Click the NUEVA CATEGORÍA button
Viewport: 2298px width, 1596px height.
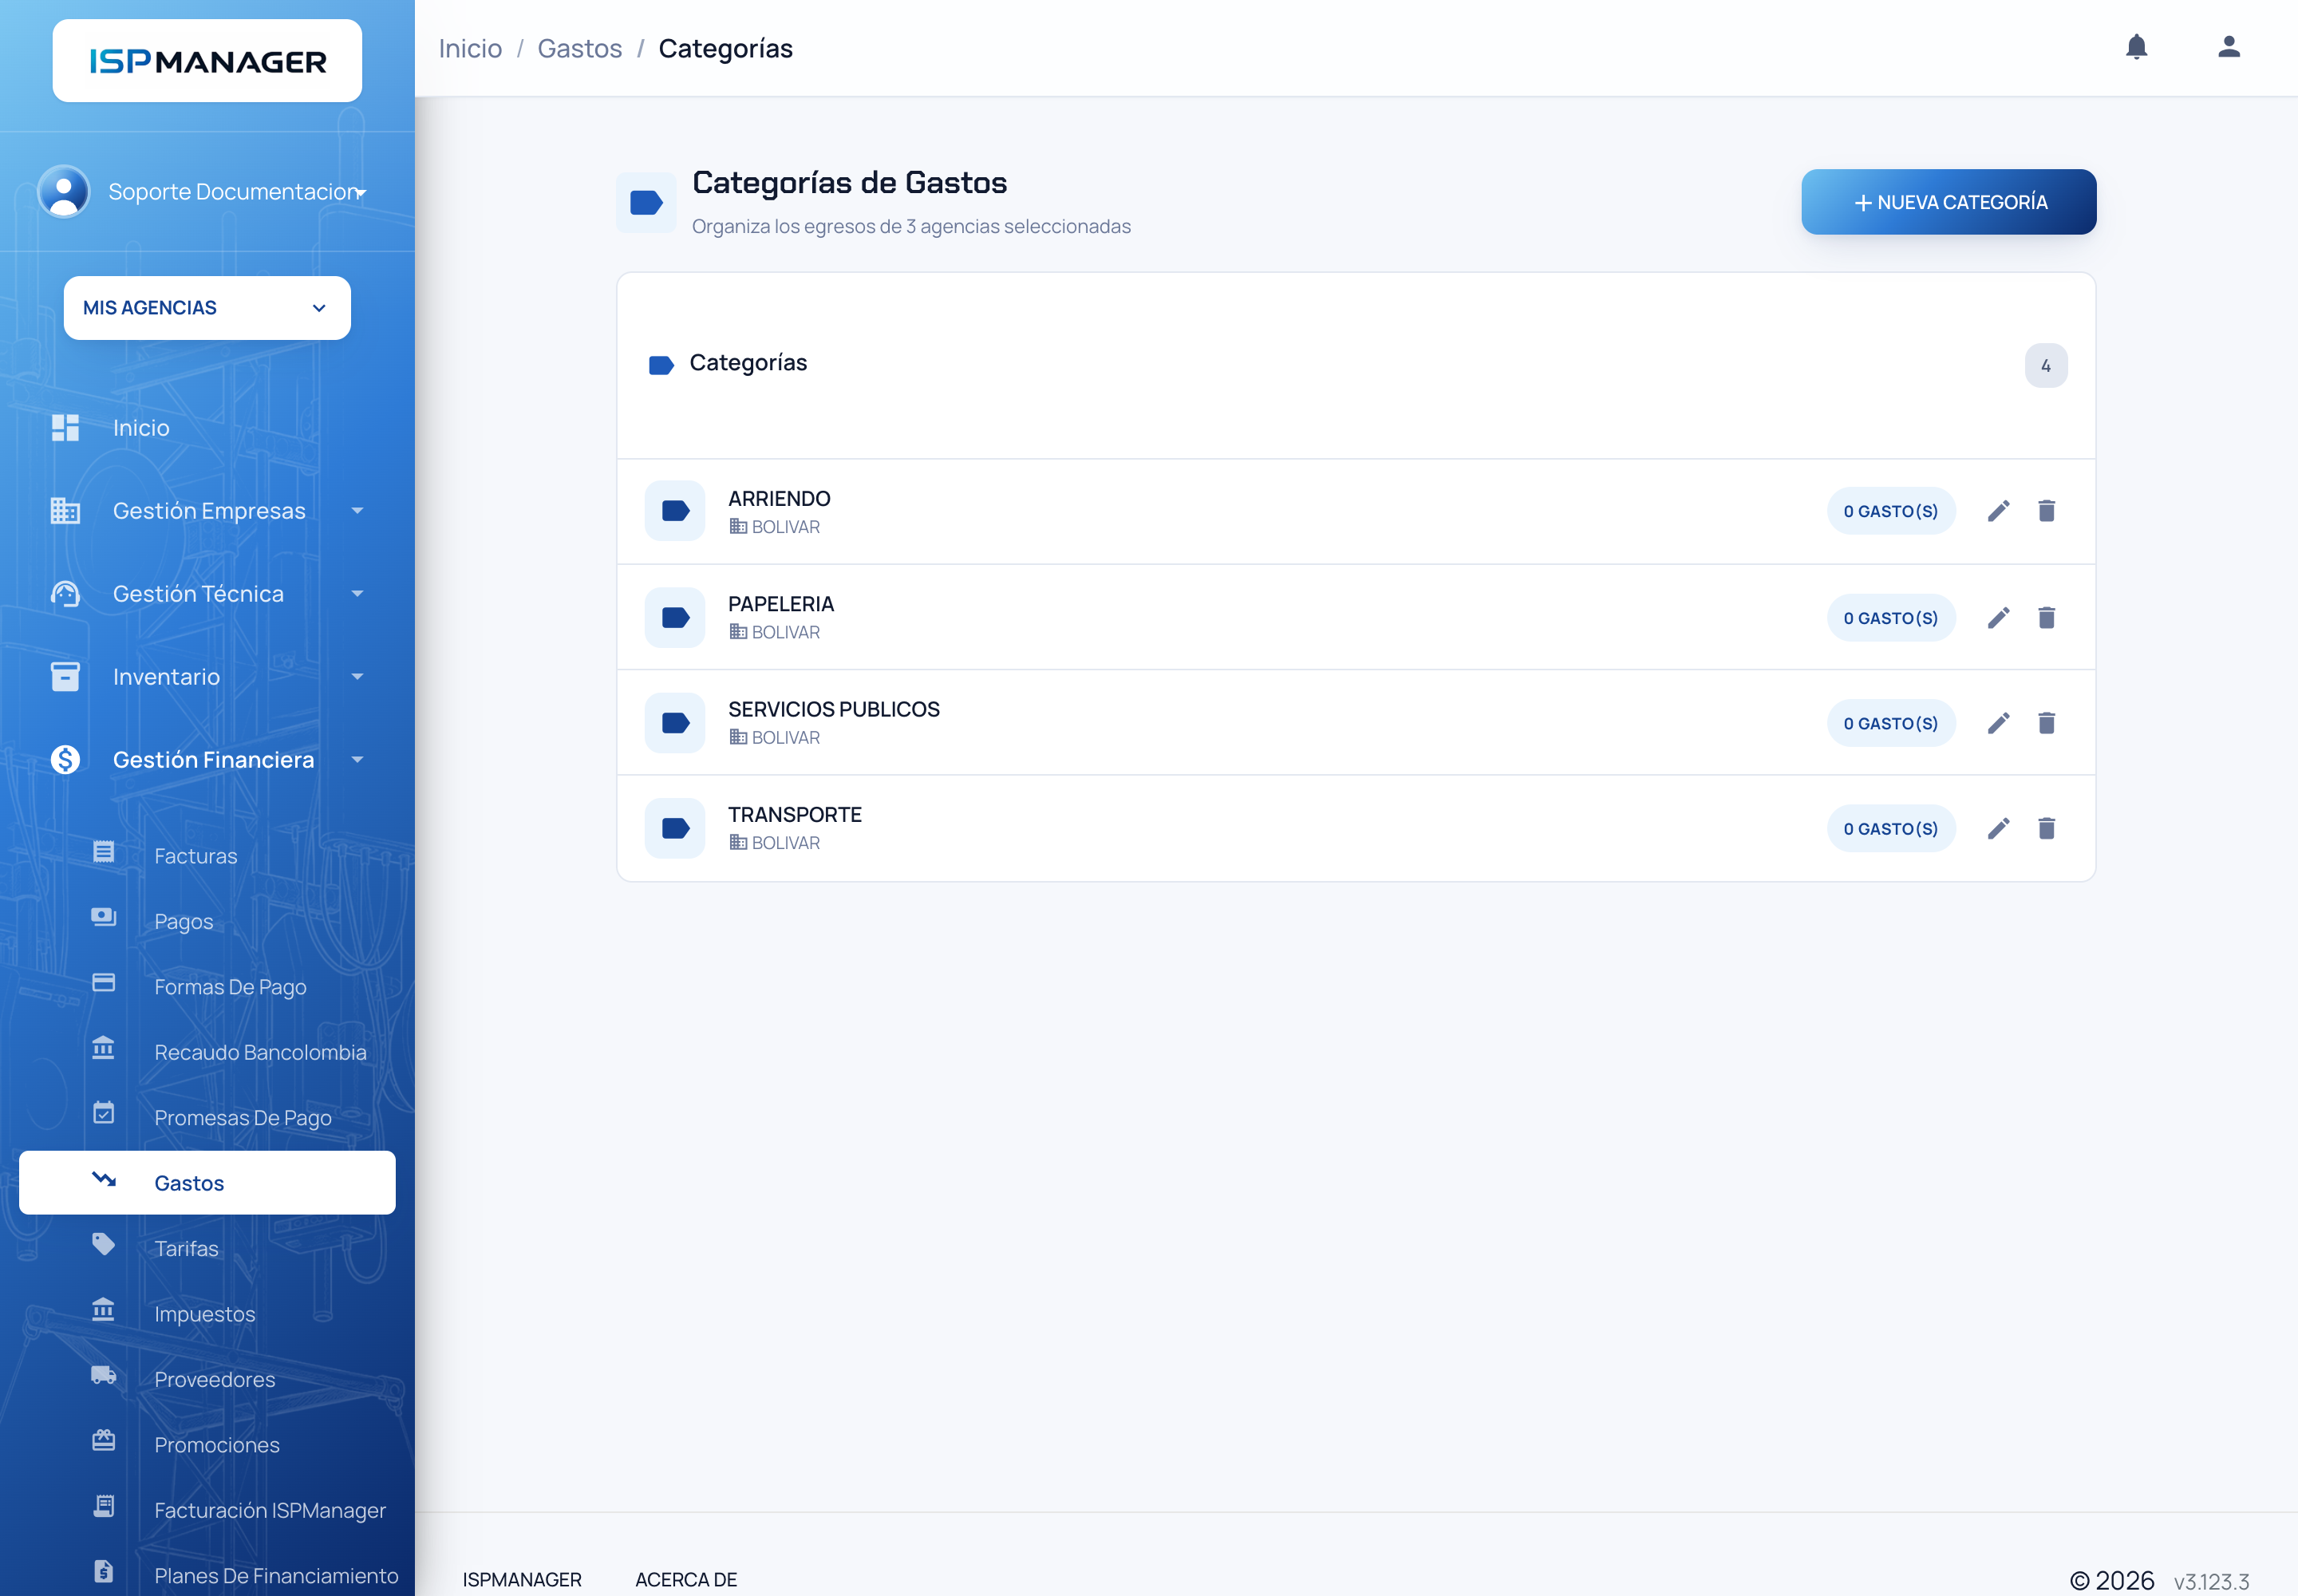point(1948,202)
